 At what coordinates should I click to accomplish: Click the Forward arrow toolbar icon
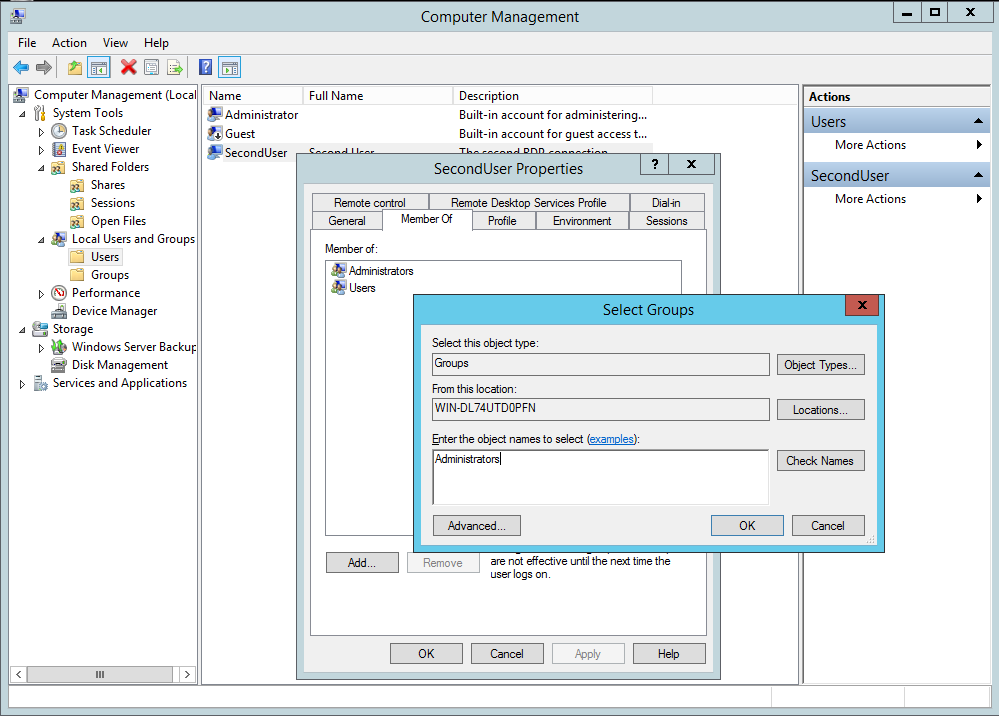(44, 67)
